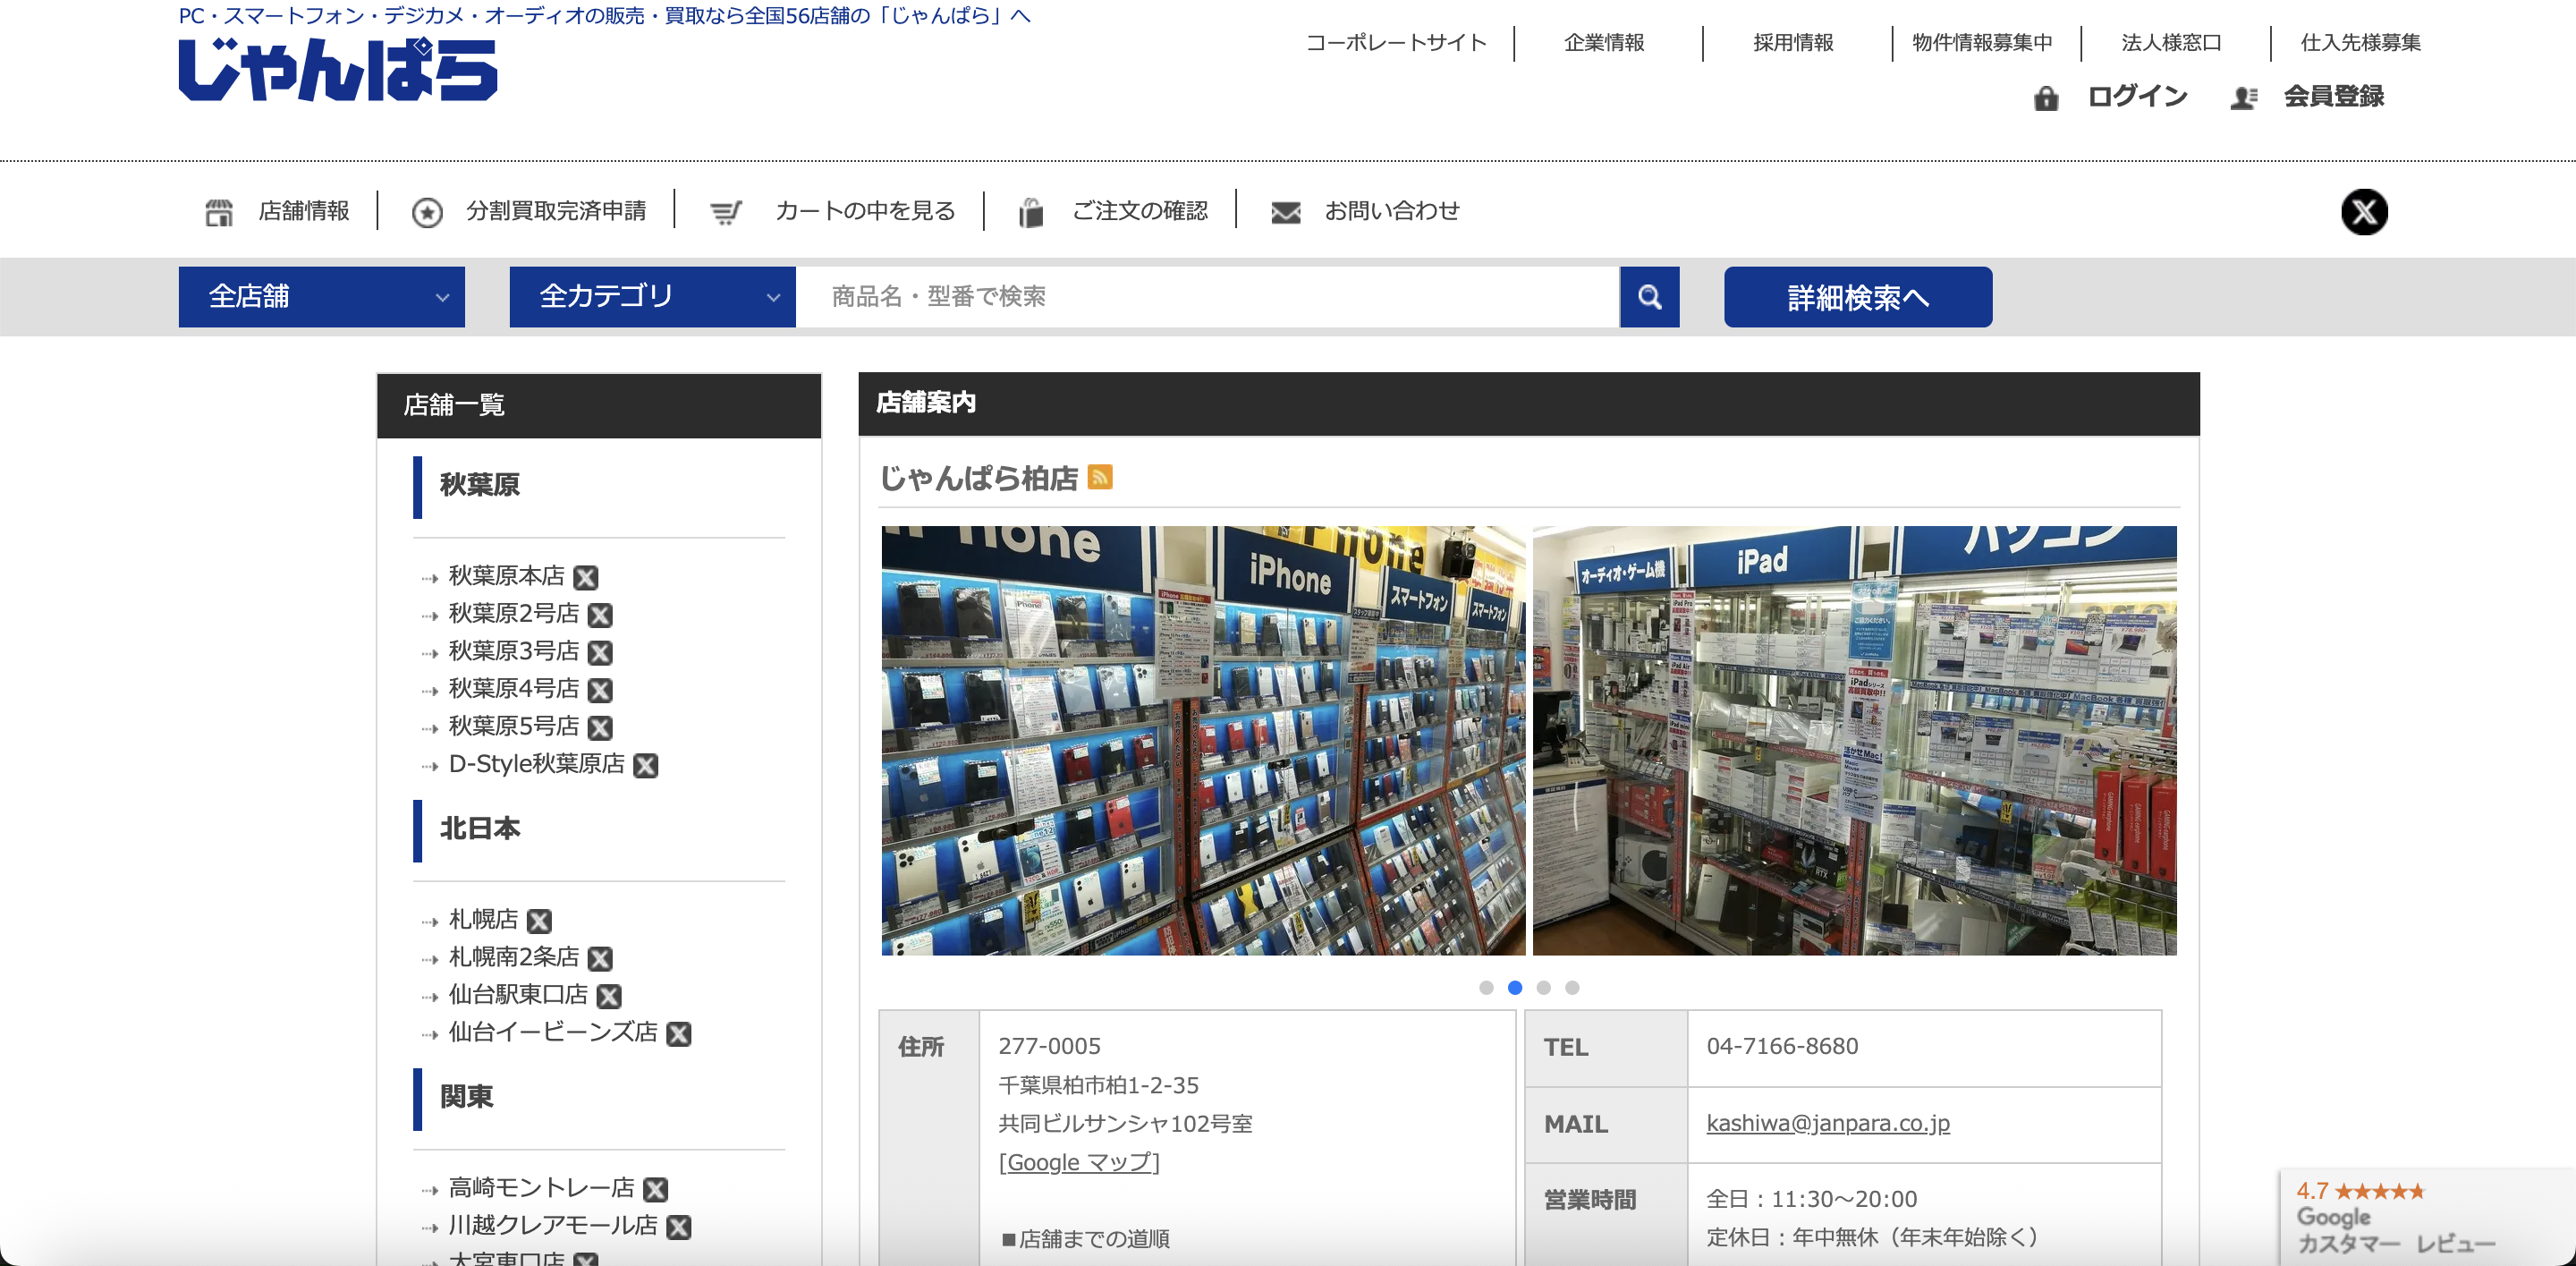Click the Janpara logo
2576x1266 pixels.
[337, 69]
